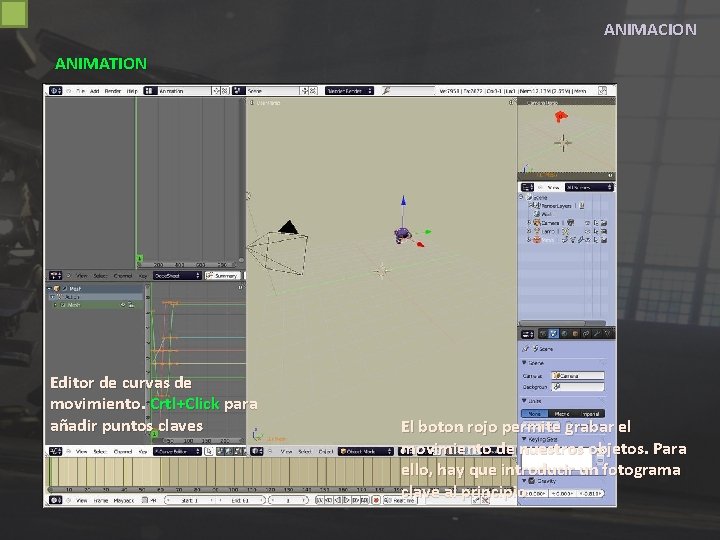Collapse the Scene tree node in outliner

coord(522,197)
